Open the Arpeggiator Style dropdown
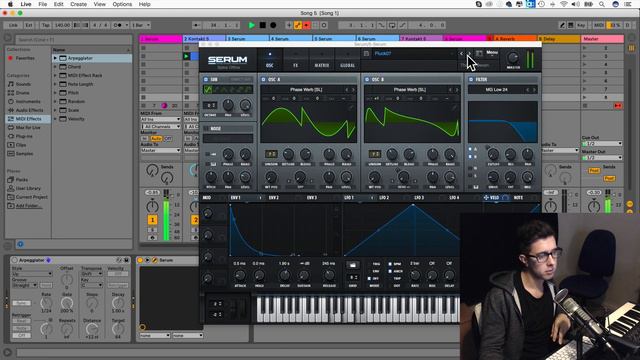Screen dimensions: 640x360 [32, 273]
